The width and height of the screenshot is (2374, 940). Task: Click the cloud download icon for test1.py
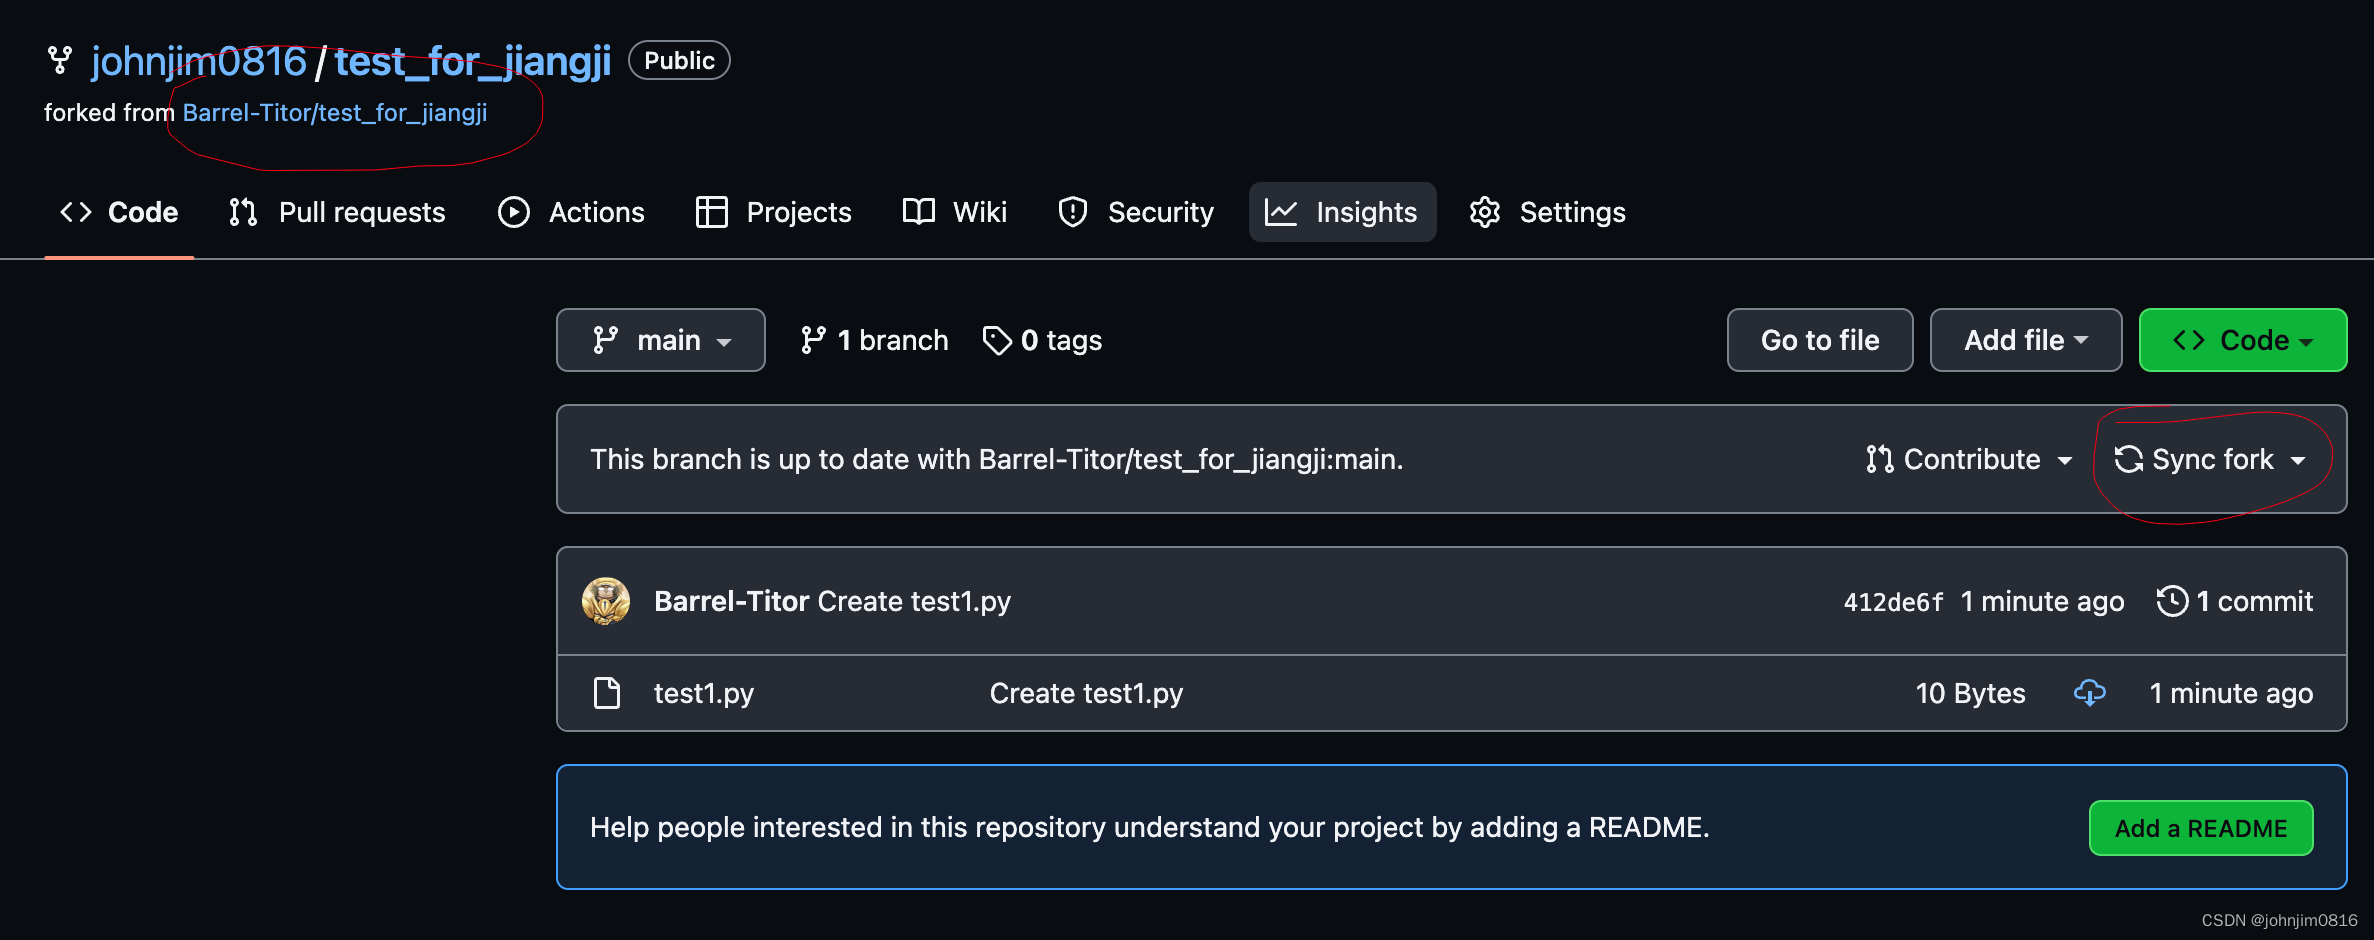point(2089,693)
